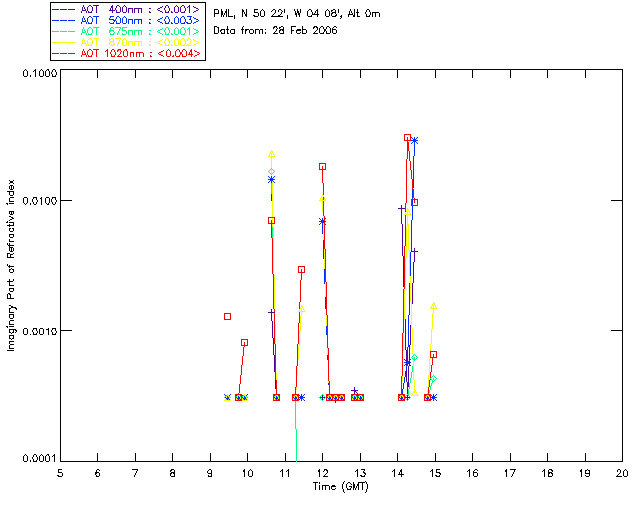
Task: Select the red square near 0.00065 before time 15
Action: [x=433, y=354]
